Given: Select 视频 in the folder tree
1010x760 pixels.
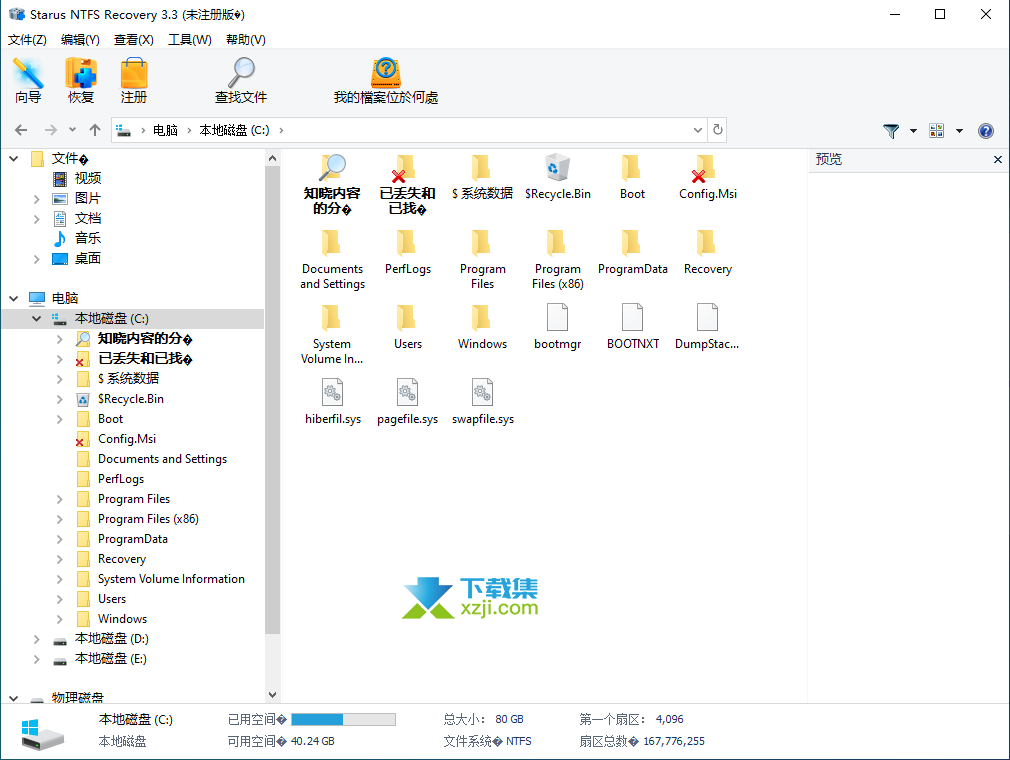Looking at the screenshot, I should [x=88, y=178].
